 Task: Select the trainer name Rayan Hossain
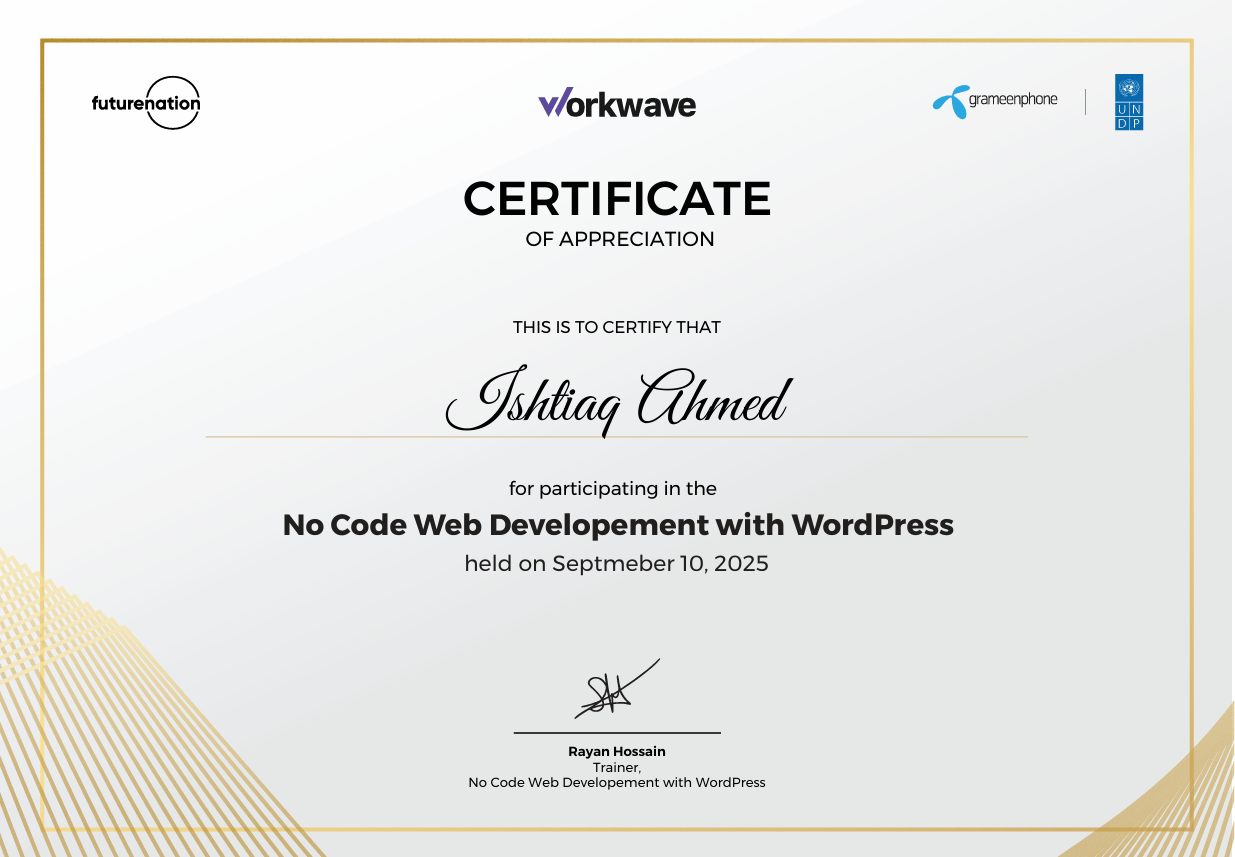tap(616, 752)
